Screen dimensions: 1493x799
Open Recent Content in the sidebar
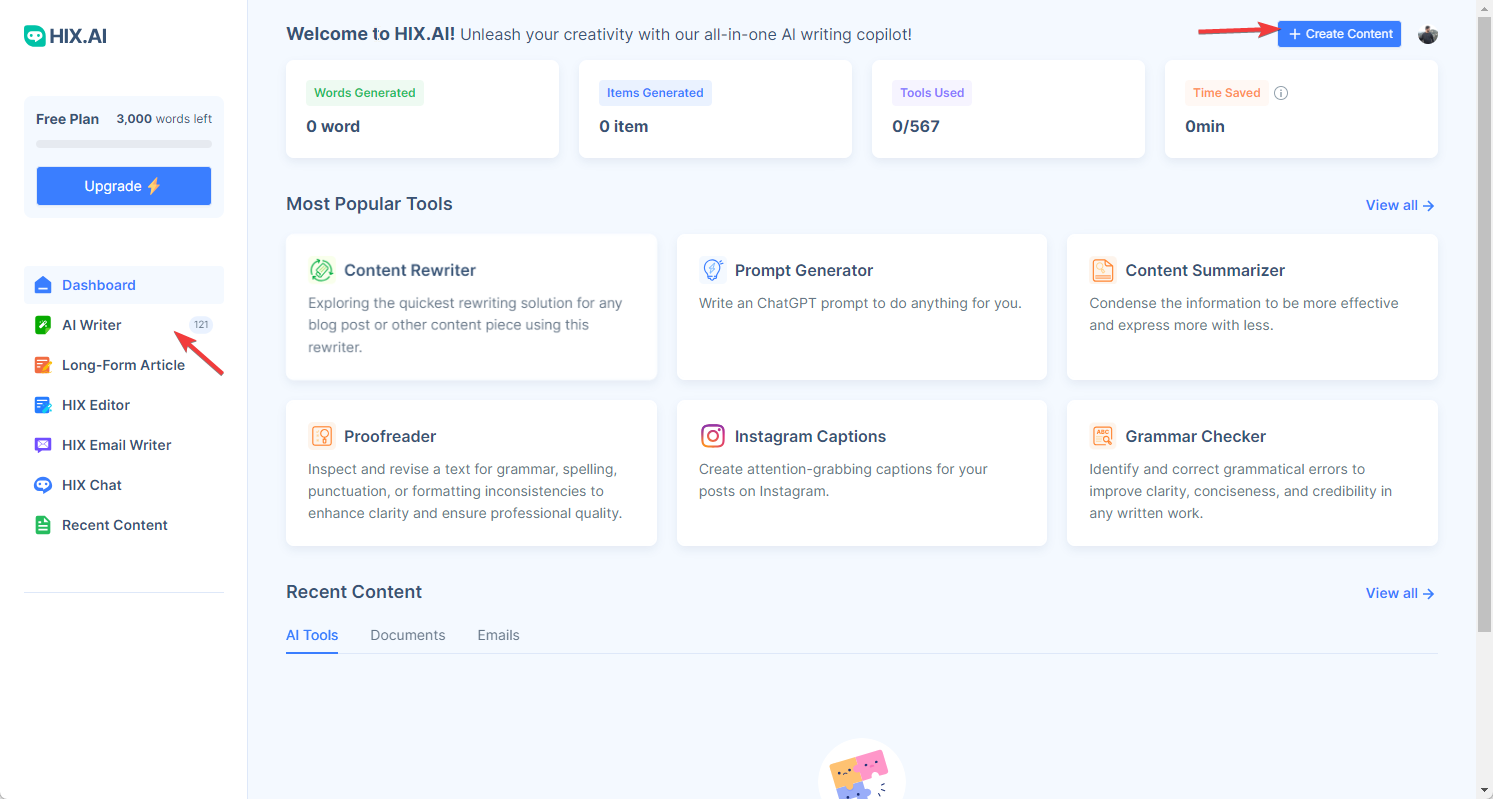pyautogui.click(x=124, y=525)
